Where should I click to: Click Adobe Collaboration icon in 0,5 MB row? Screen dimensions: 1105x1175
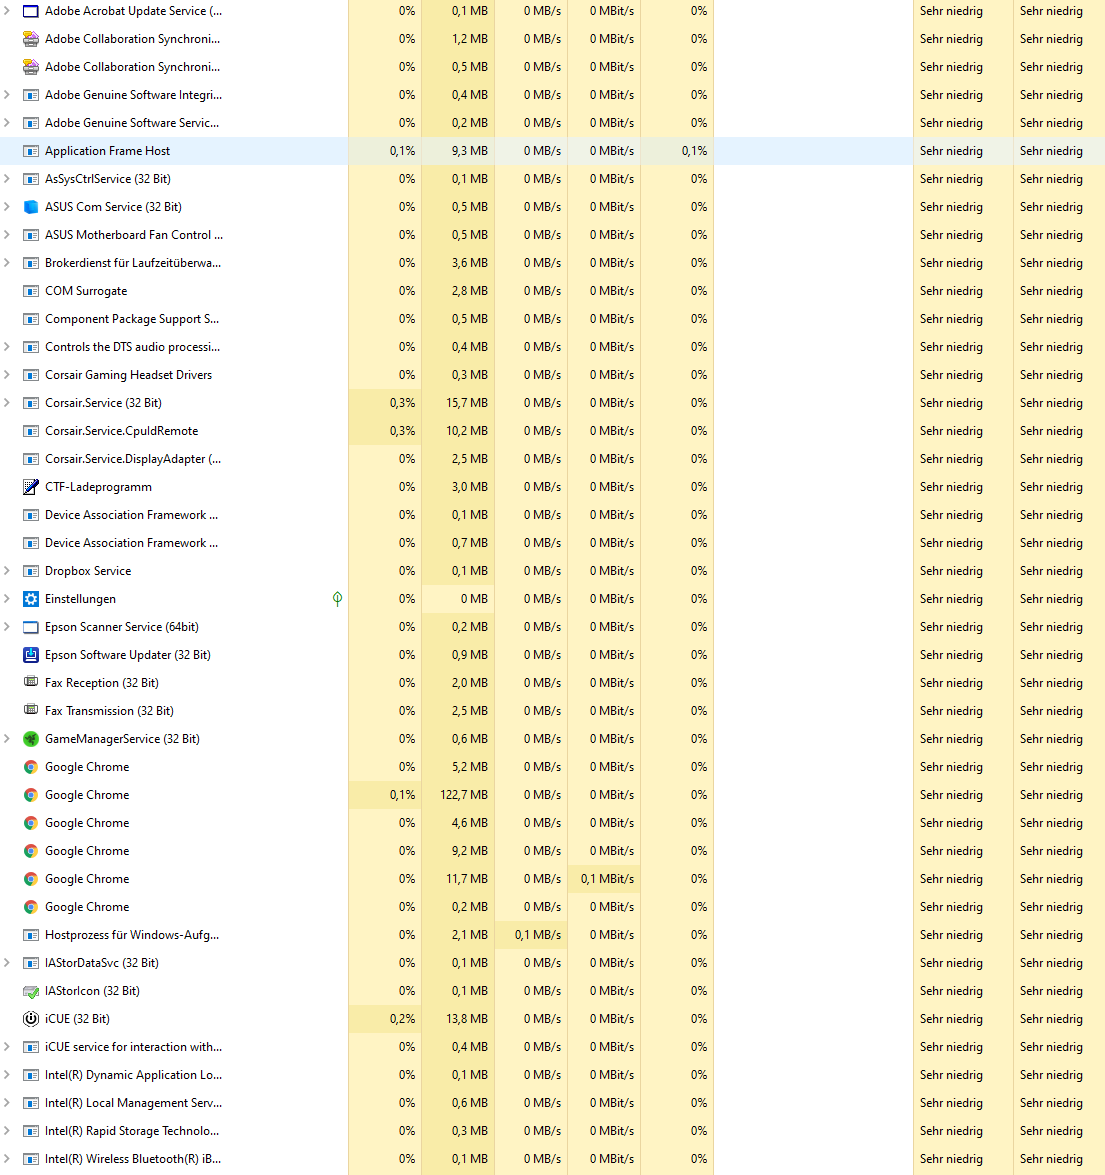31,67
